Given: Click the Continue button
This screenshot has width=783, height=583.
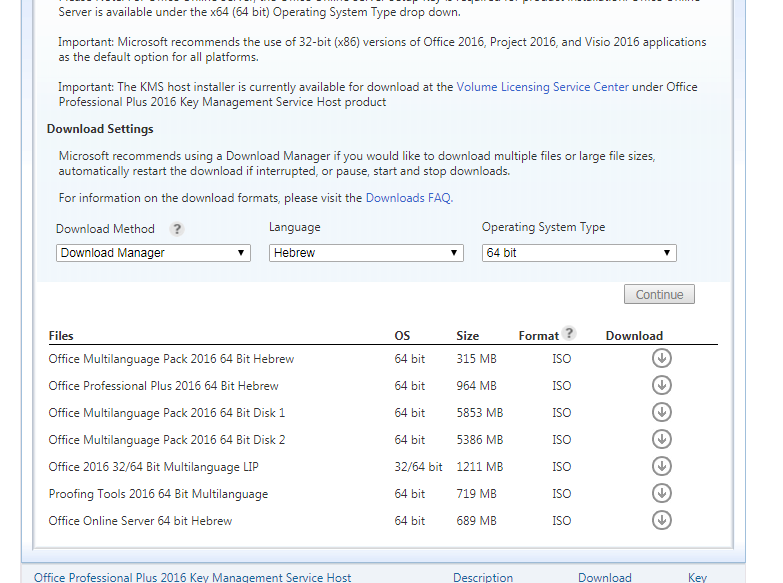Looking at the screenshot, I should (659, 294).
